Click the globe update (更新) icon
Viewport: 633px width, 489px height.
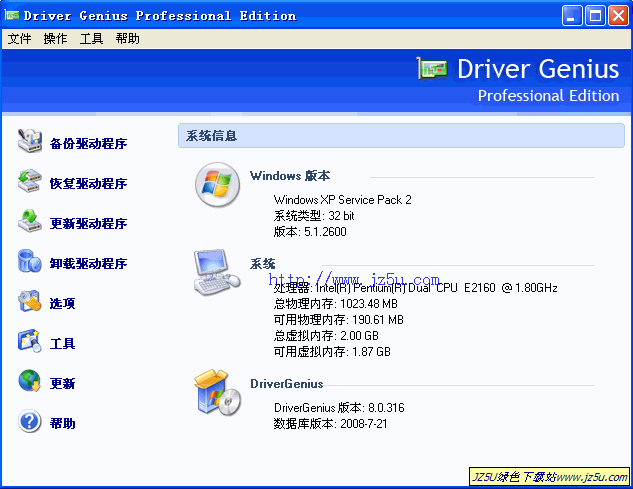coord(30,381)
